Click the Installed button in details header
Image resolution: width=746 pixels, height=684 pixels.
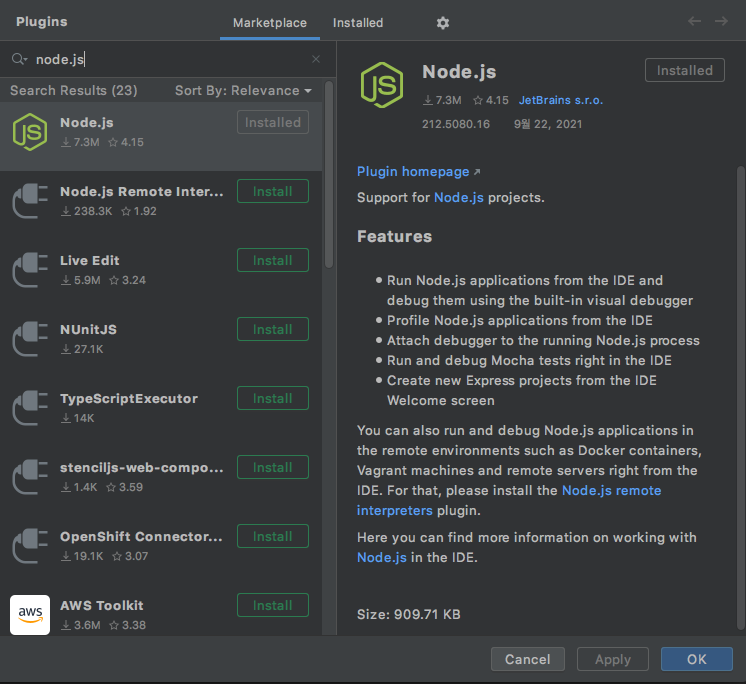[685, 70]
